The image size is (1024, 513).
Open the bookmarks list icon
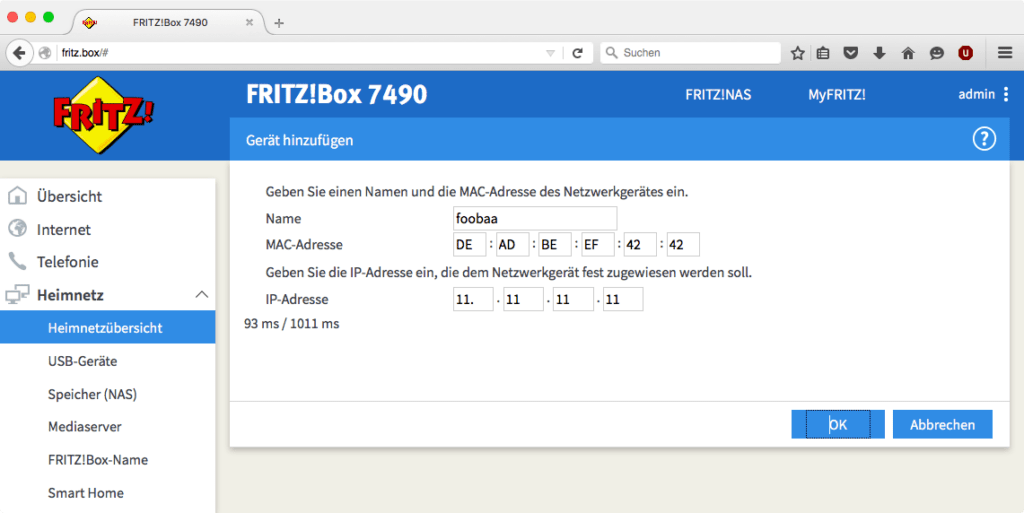[823, 53]
